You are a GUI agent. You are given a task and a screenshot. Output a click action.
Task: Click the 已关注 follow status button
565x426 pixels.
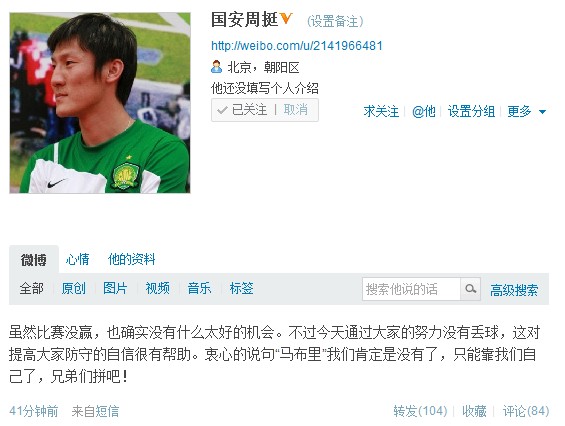coord(249,110)
